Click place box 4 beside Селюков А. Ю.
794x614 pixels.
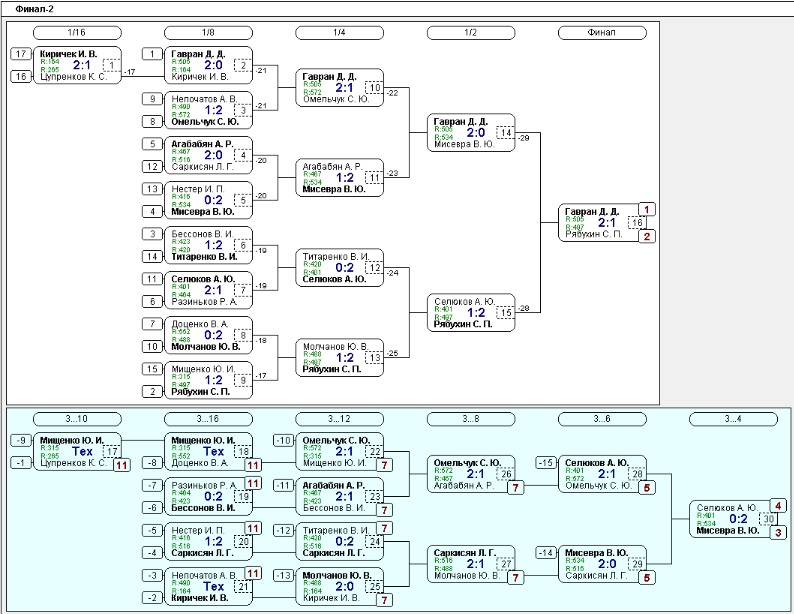(x=778, y=506)
